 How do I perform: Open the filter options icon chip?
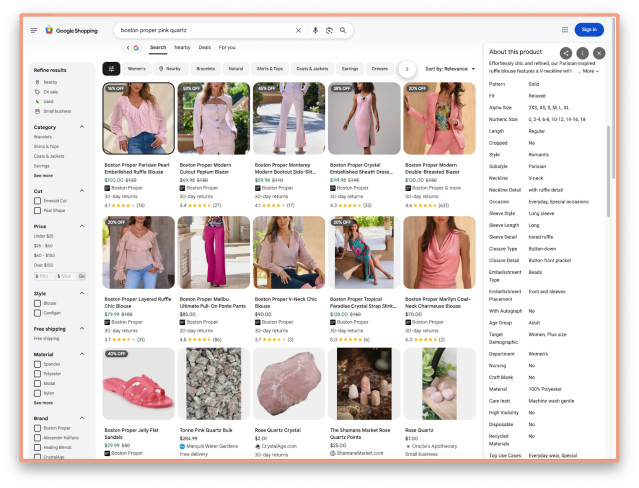[x=111, y=69]
